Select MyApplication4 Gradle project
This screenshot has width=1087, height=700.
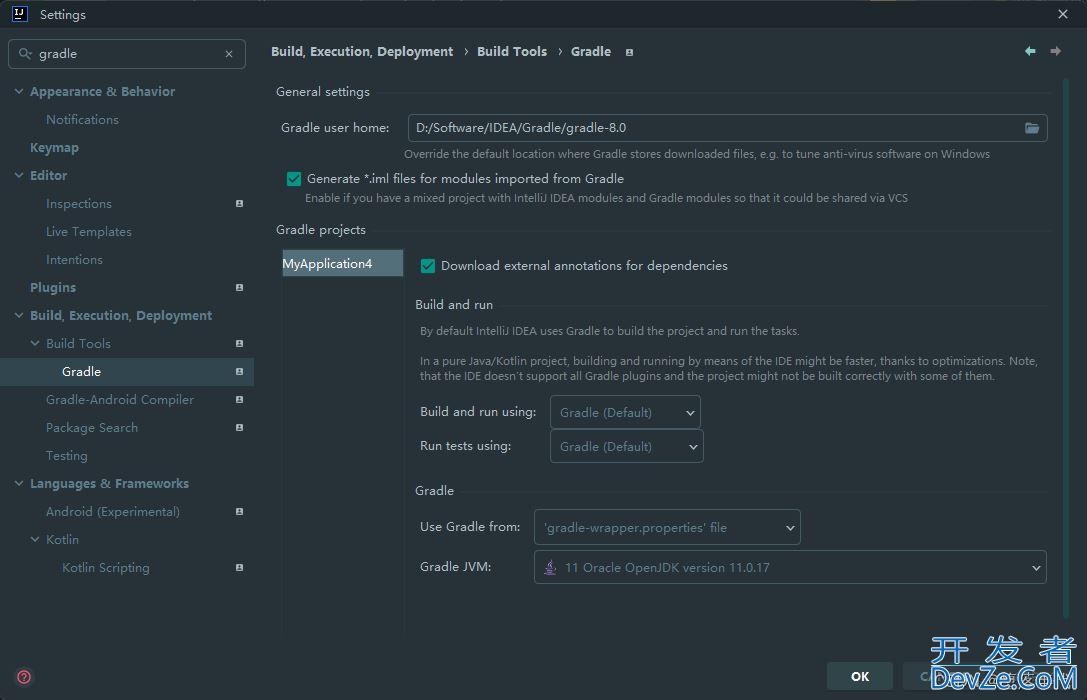pyautogui.click(x=342, y=263)
